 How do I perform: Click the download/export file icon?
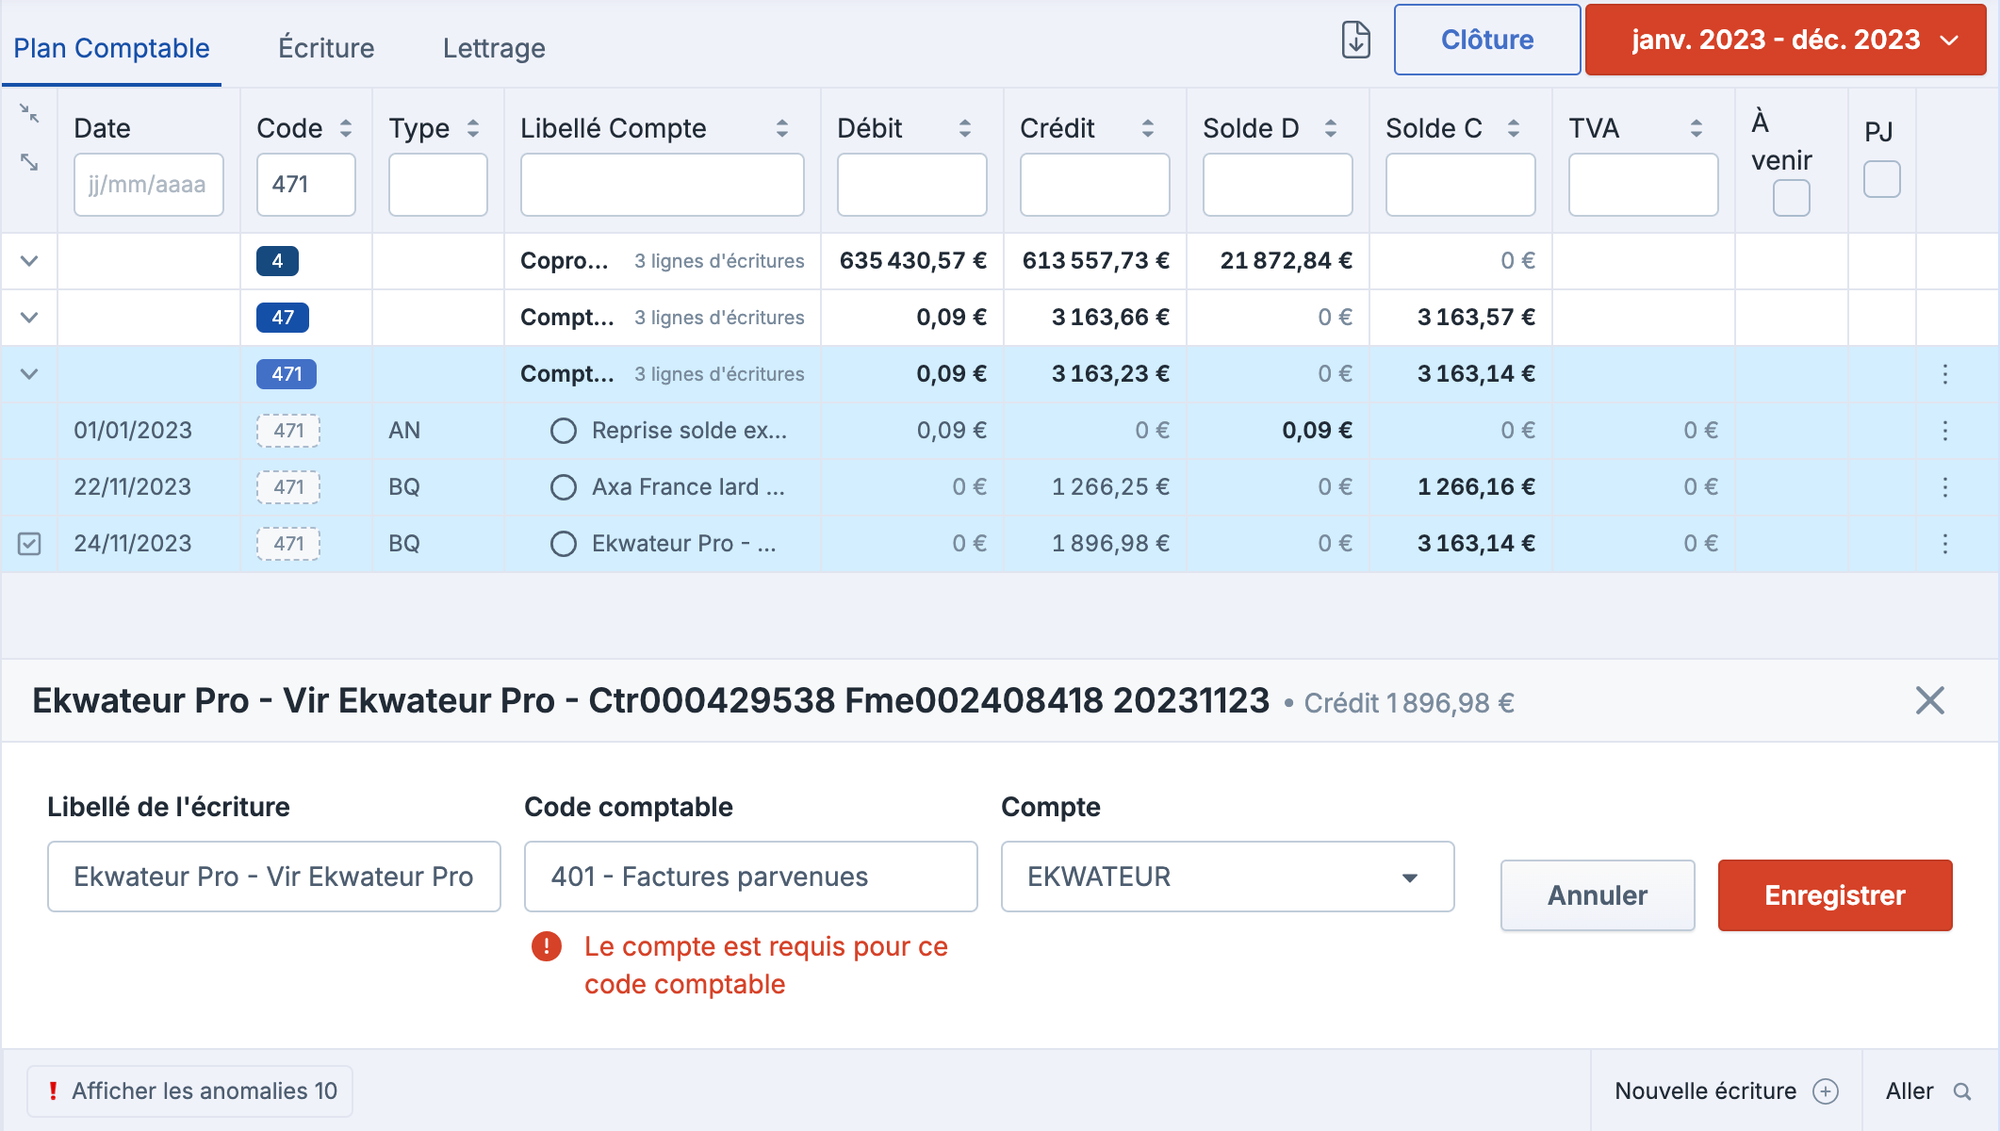[1356, 40]
